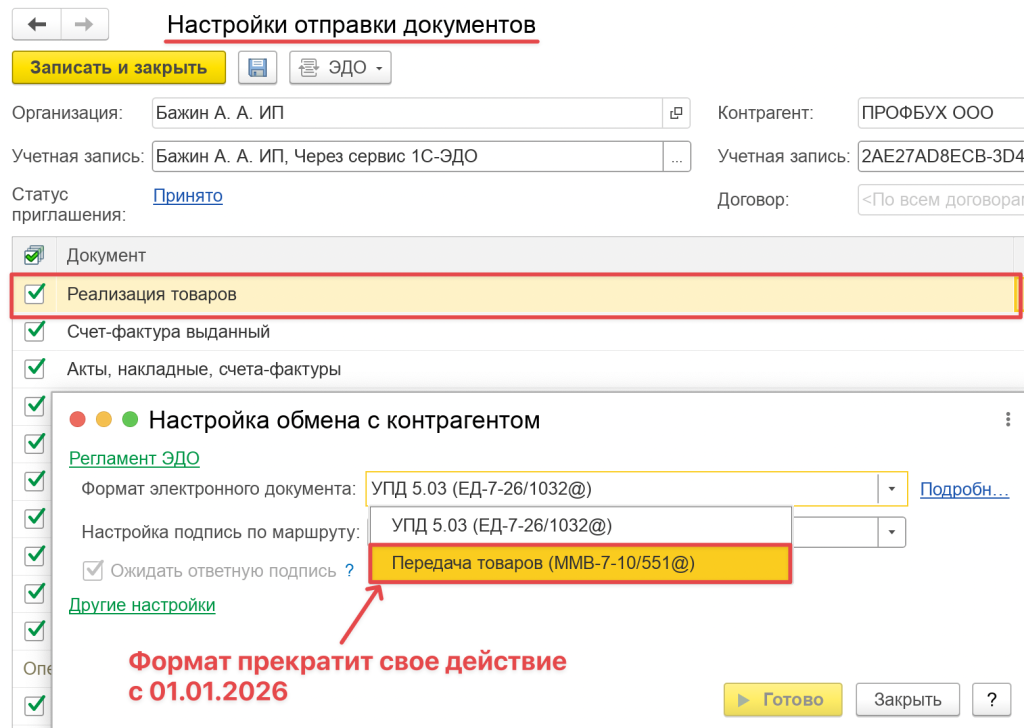1024x728 pixels.
Task: Toggle the select-all checkbox icon in header
Action: [x=33, y=255]
